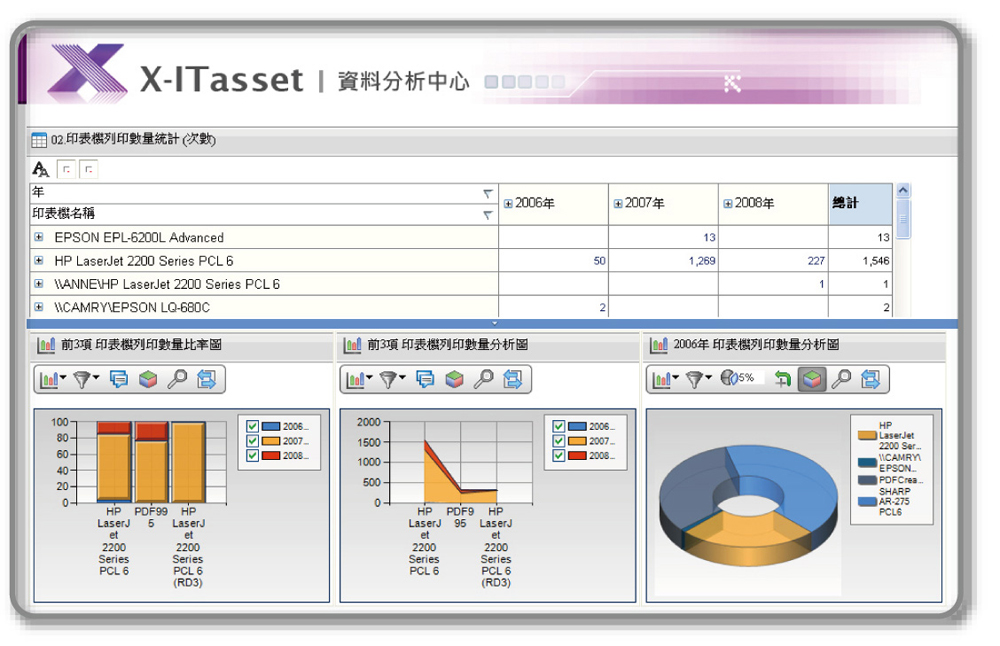Click data labels icon in the ratio chart toolbar
The height and width of the screenshot is (646, 1000).
coord(119,379)
